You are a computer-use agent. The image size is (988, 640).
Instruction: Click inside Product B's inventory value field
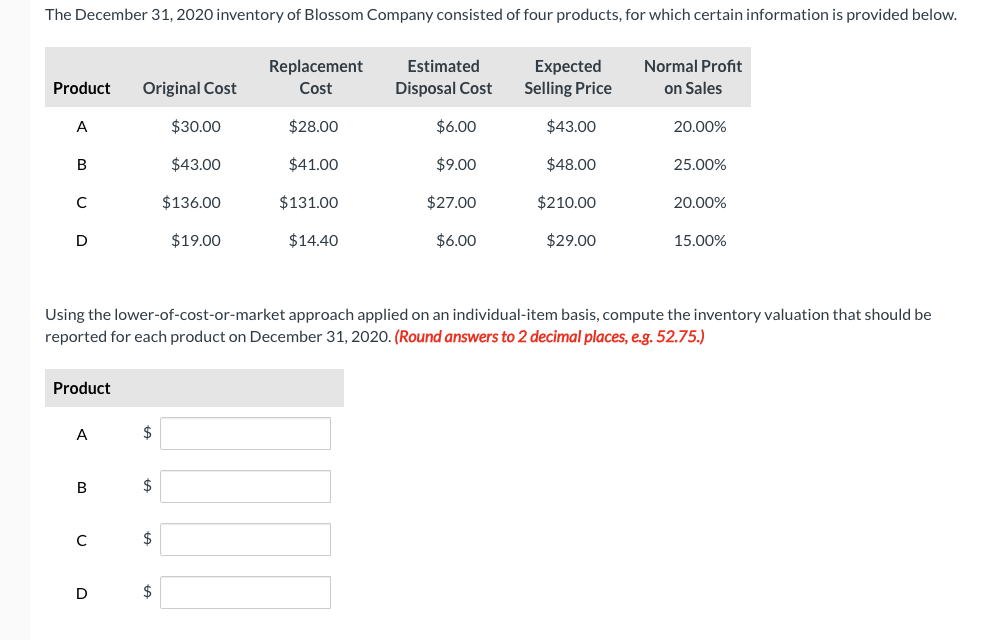(x=245, y=486)
